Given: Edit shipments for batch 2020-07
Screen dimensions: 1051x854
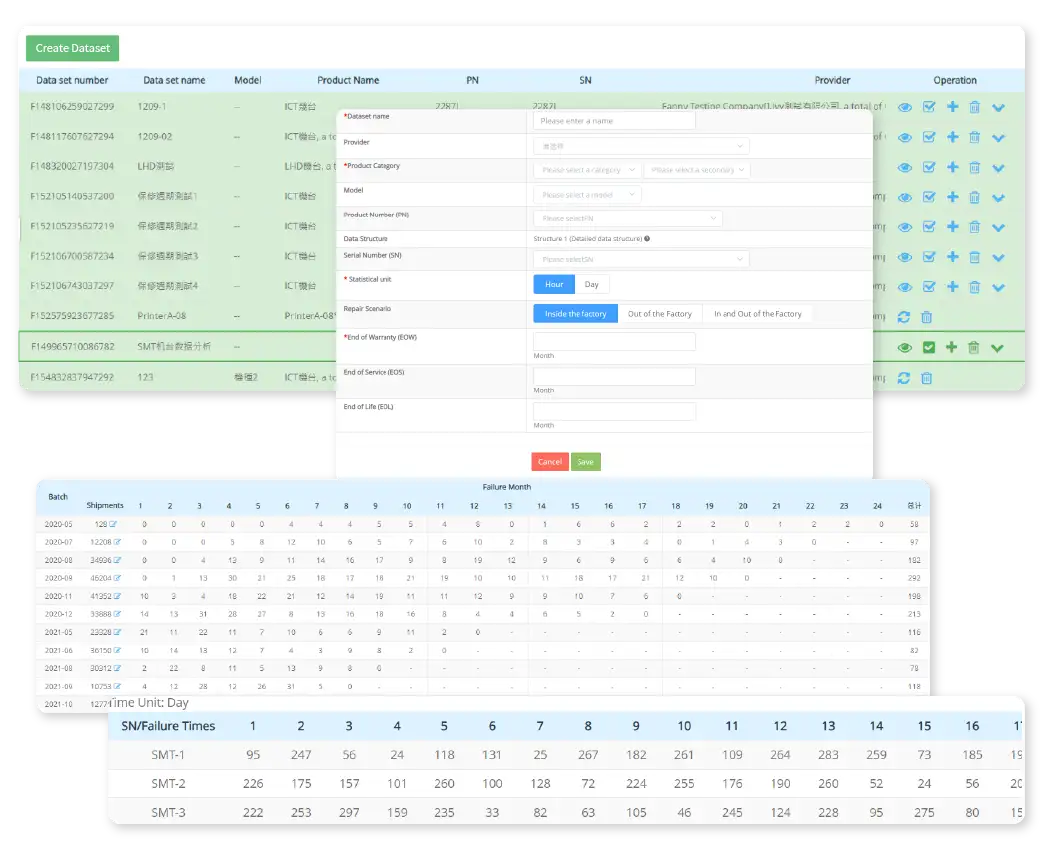Looking at the screenshot, I should (116, 541).
